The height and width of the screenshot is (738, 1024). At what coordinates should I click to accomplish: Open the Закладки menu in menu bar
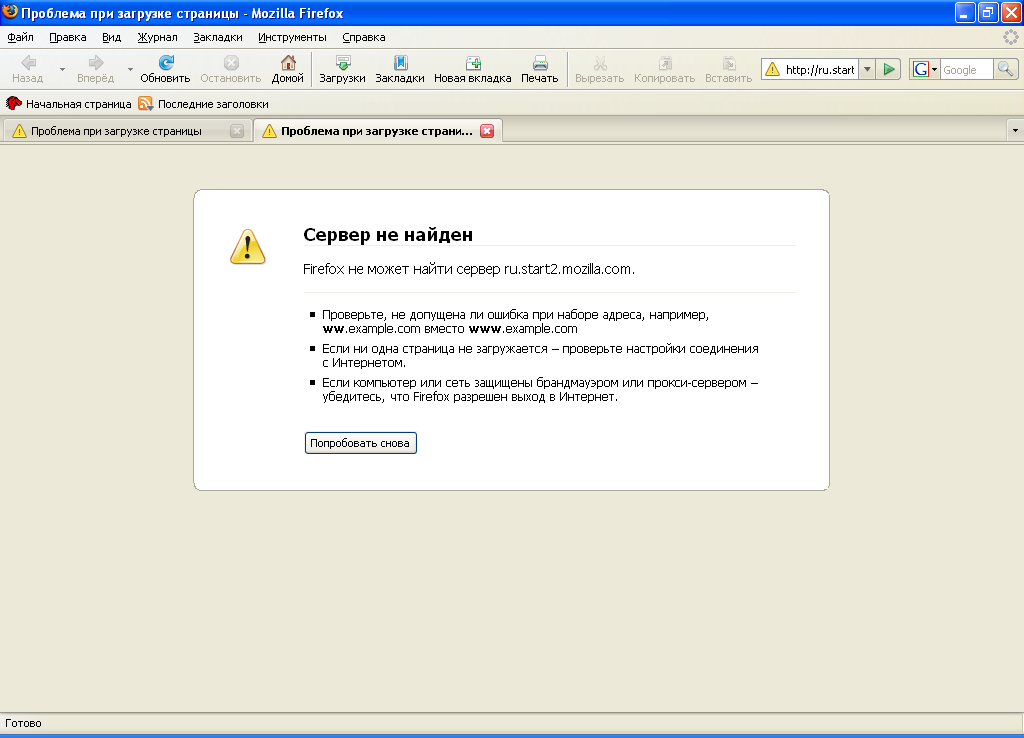click(x=218, y=37)
